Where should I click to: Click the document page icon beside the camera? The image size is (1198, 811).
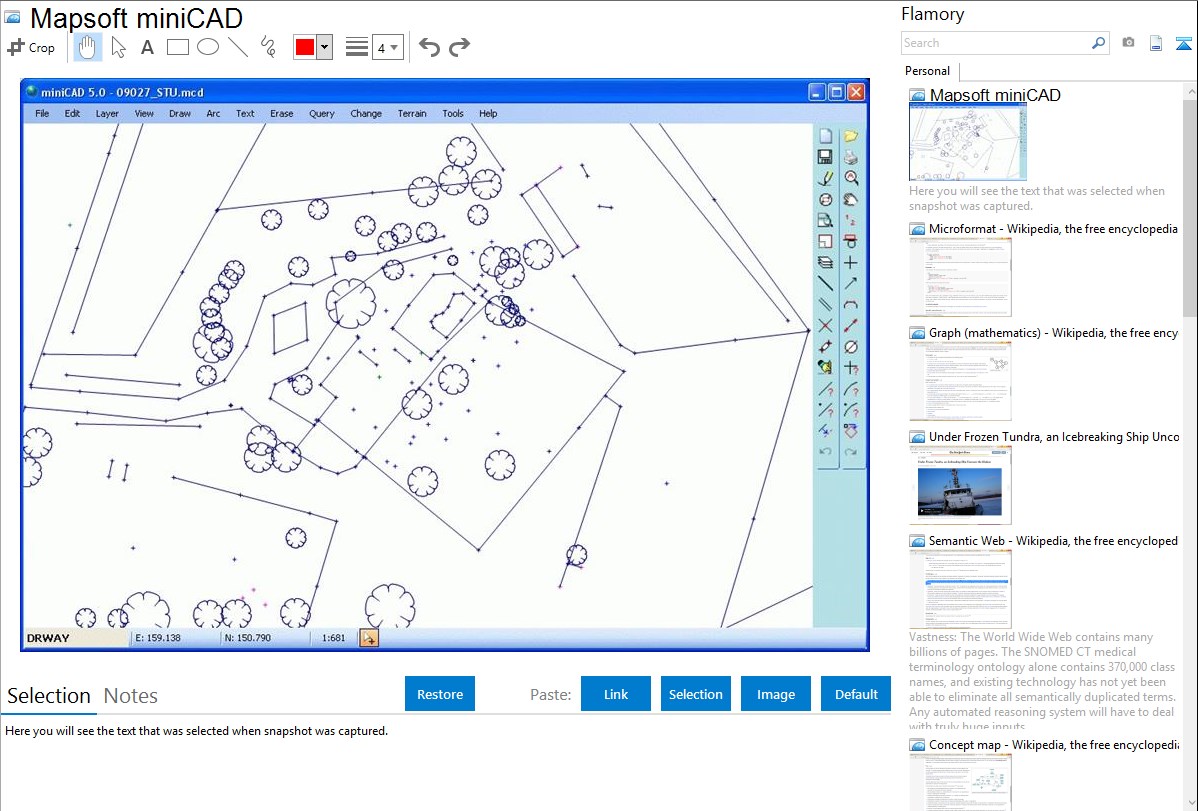[x=1156, y=43]
